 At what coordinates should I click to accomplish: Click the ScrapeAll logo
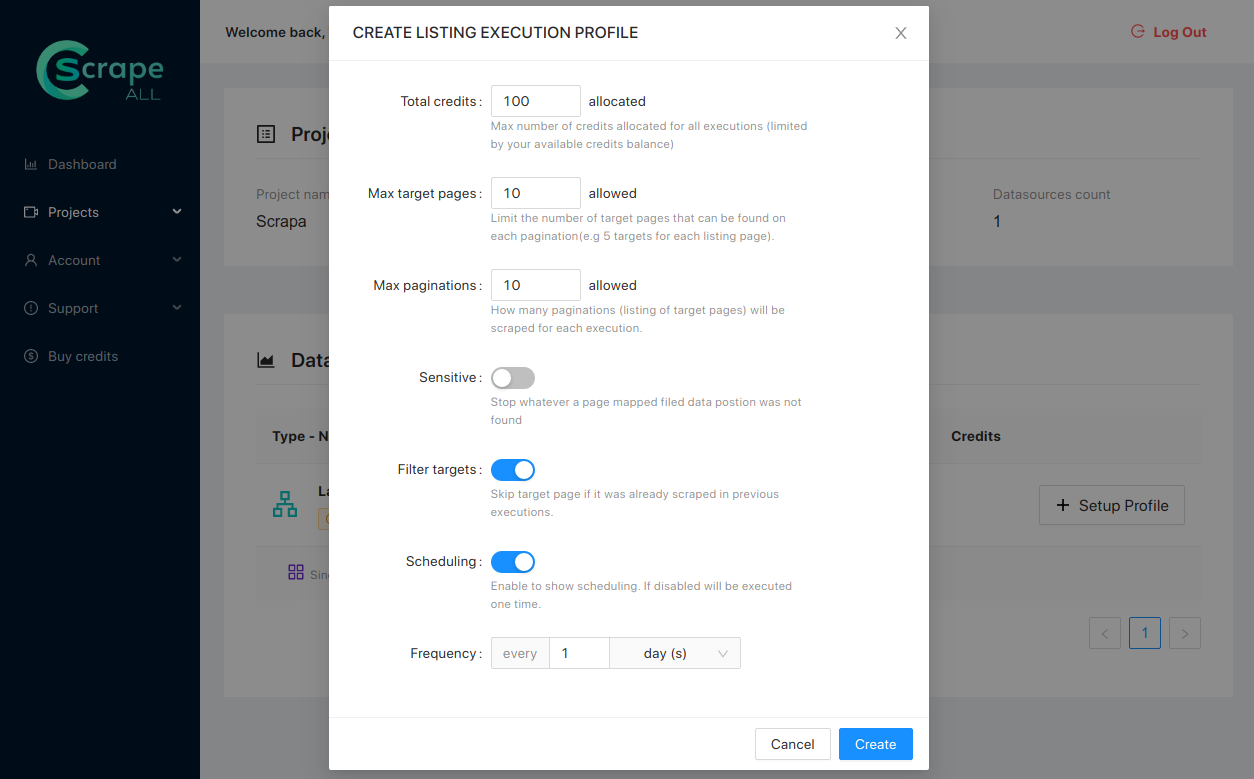point(99,70)
